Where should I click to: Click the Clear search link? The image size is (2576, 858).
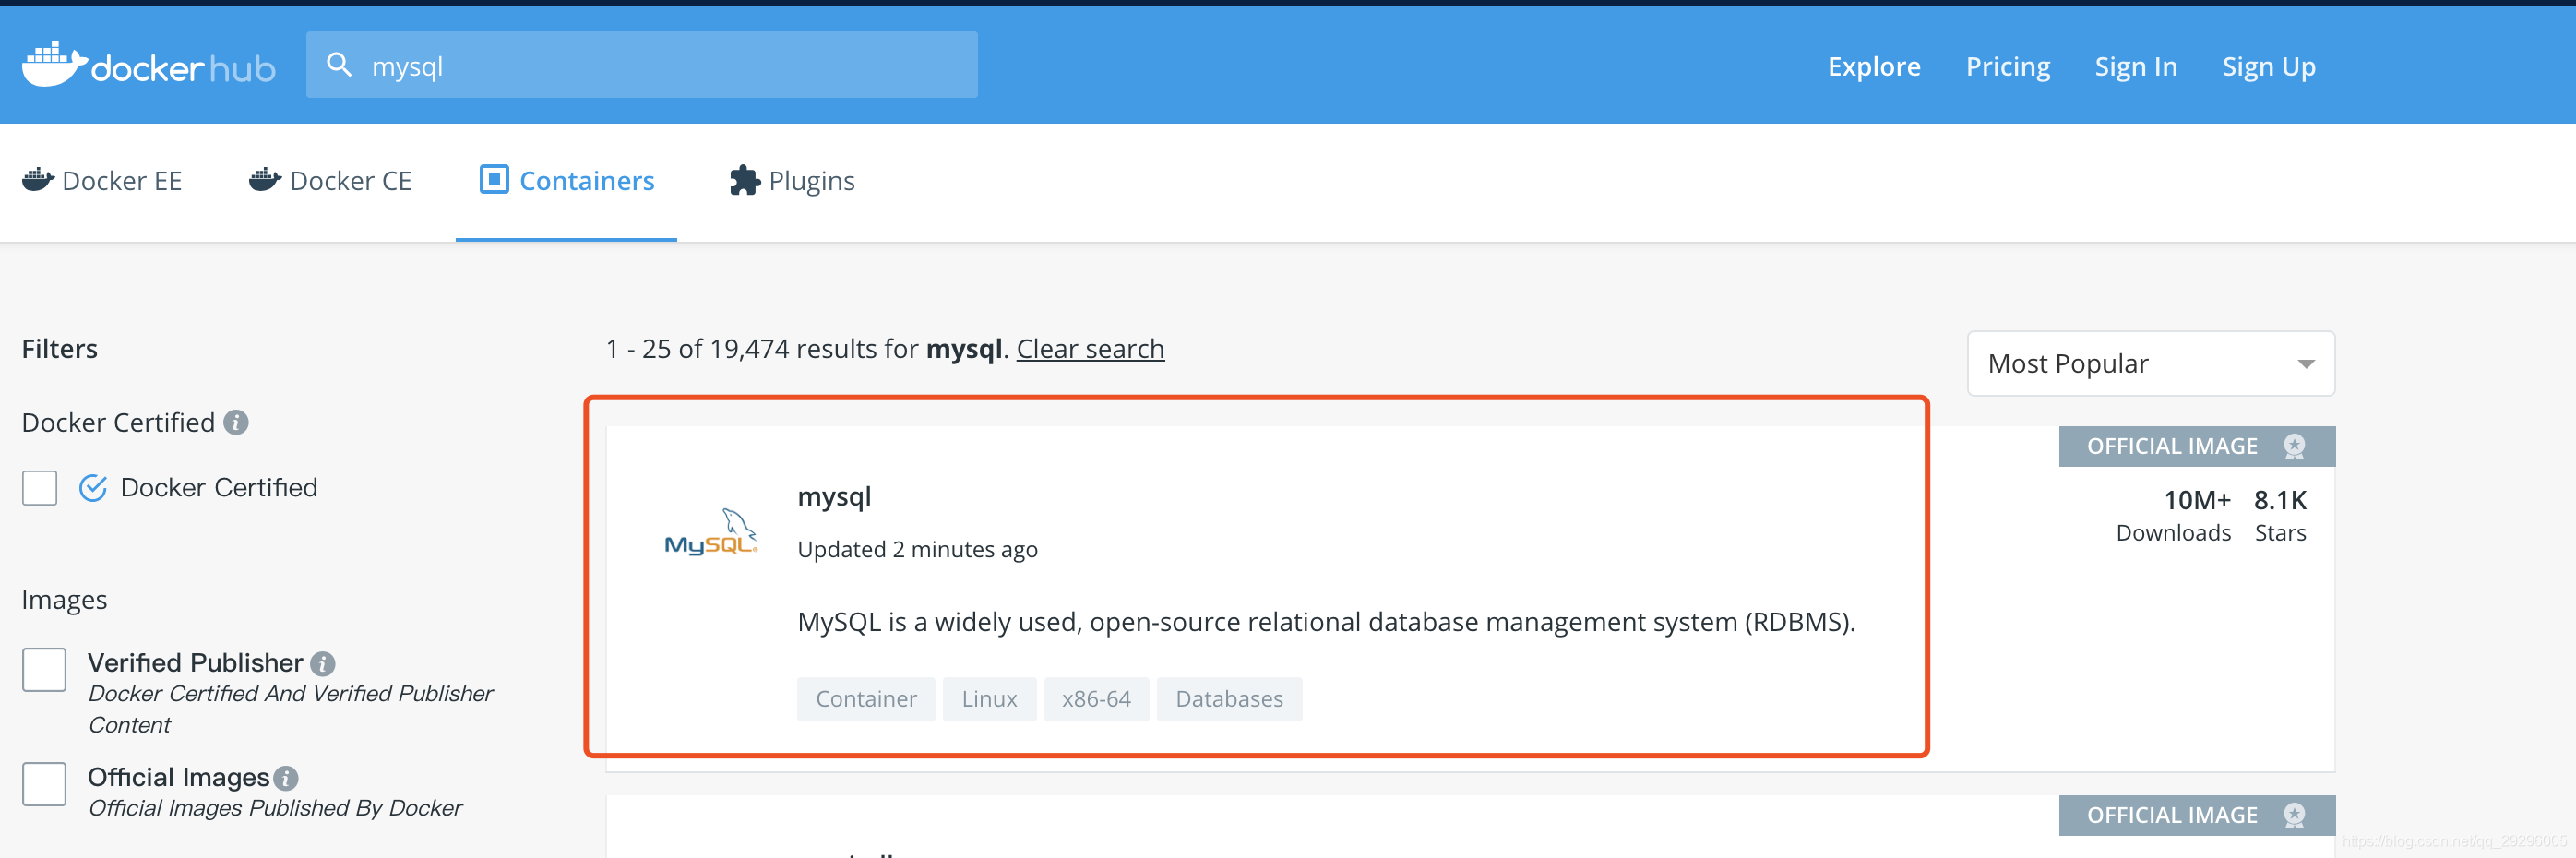pyautogui.click(x=1090, y=349)
